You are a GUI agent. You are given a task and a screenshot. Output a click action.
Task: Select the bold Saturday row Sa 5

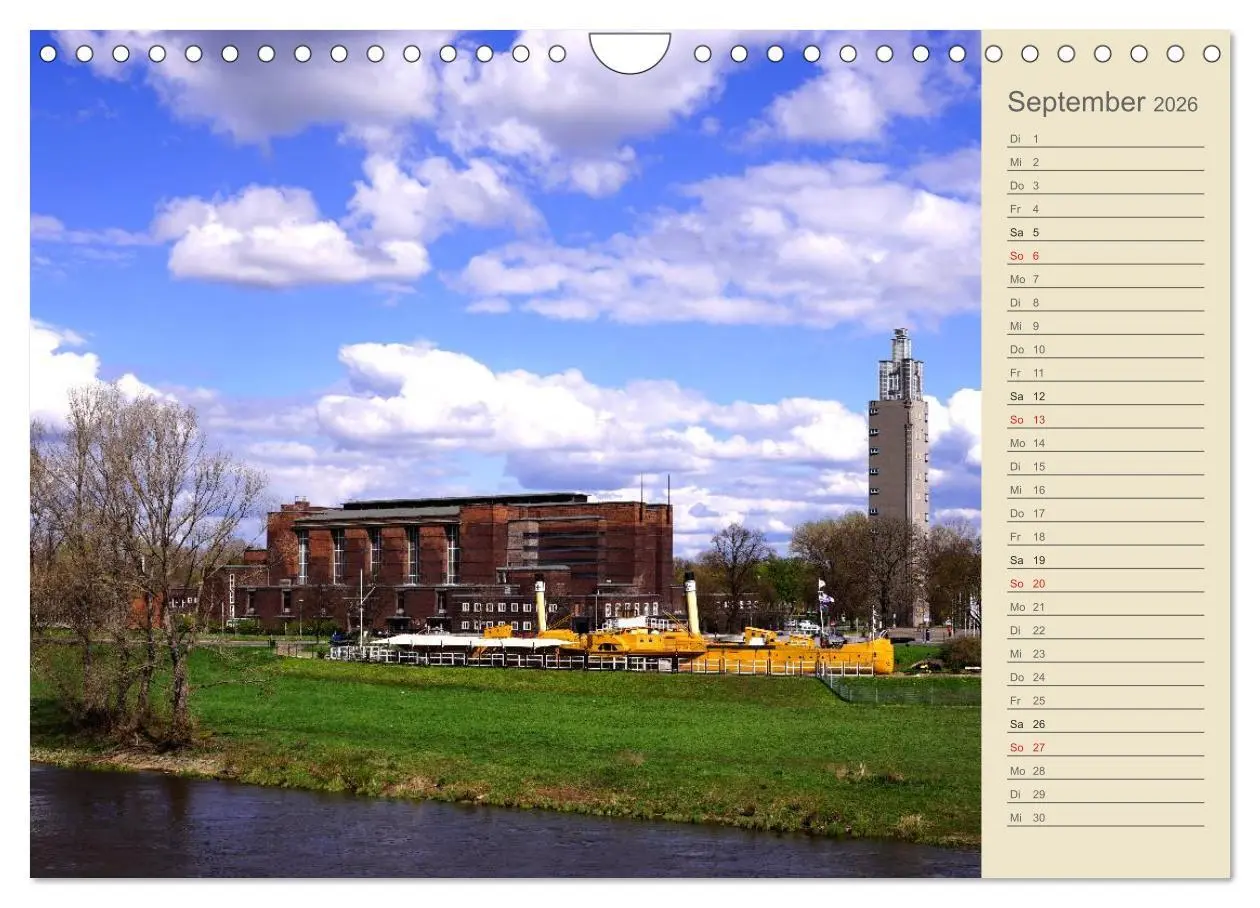[1025, 231]
